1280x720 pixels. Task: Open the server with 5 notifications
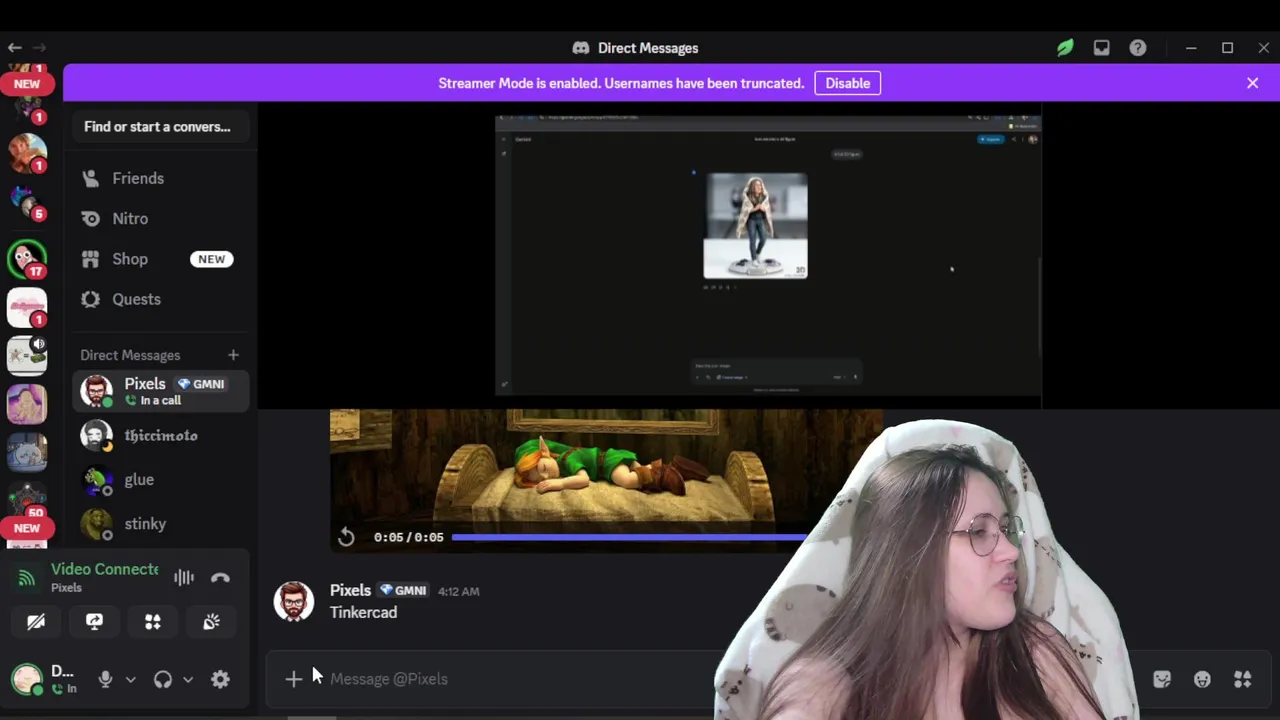coord(27,203)
